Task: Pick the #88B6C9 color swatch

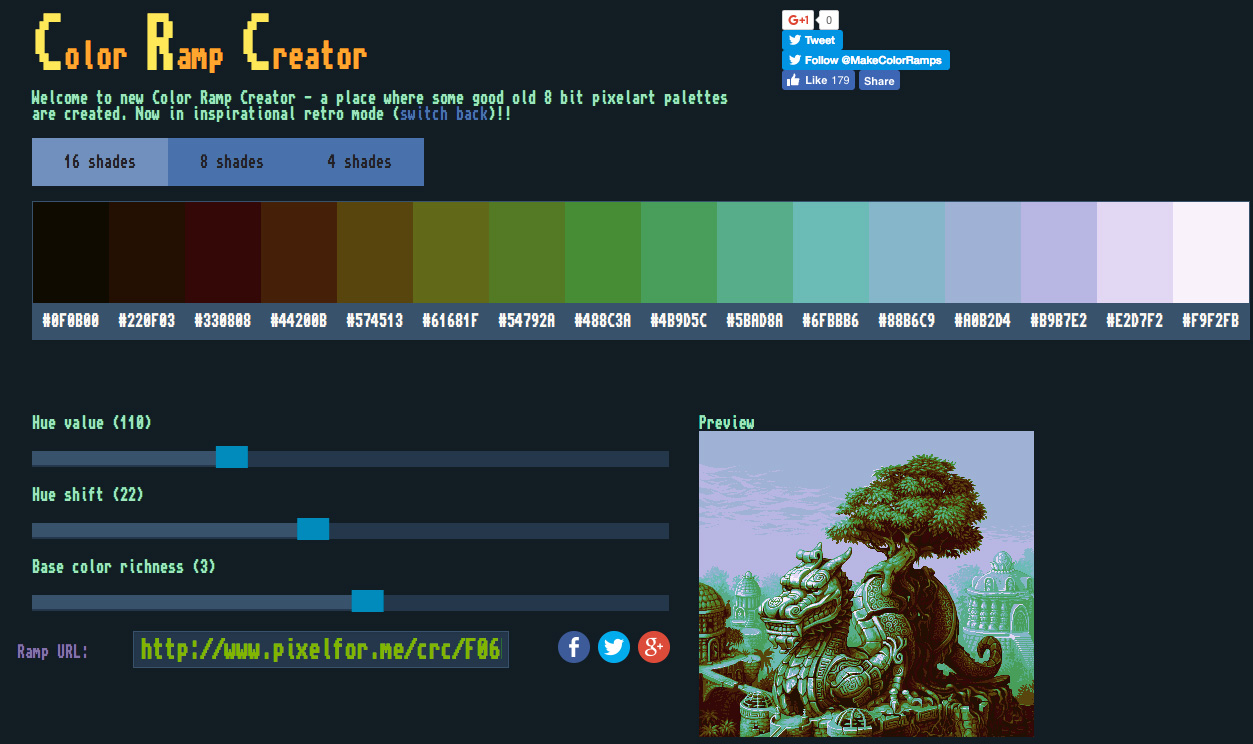Action: 907,252
